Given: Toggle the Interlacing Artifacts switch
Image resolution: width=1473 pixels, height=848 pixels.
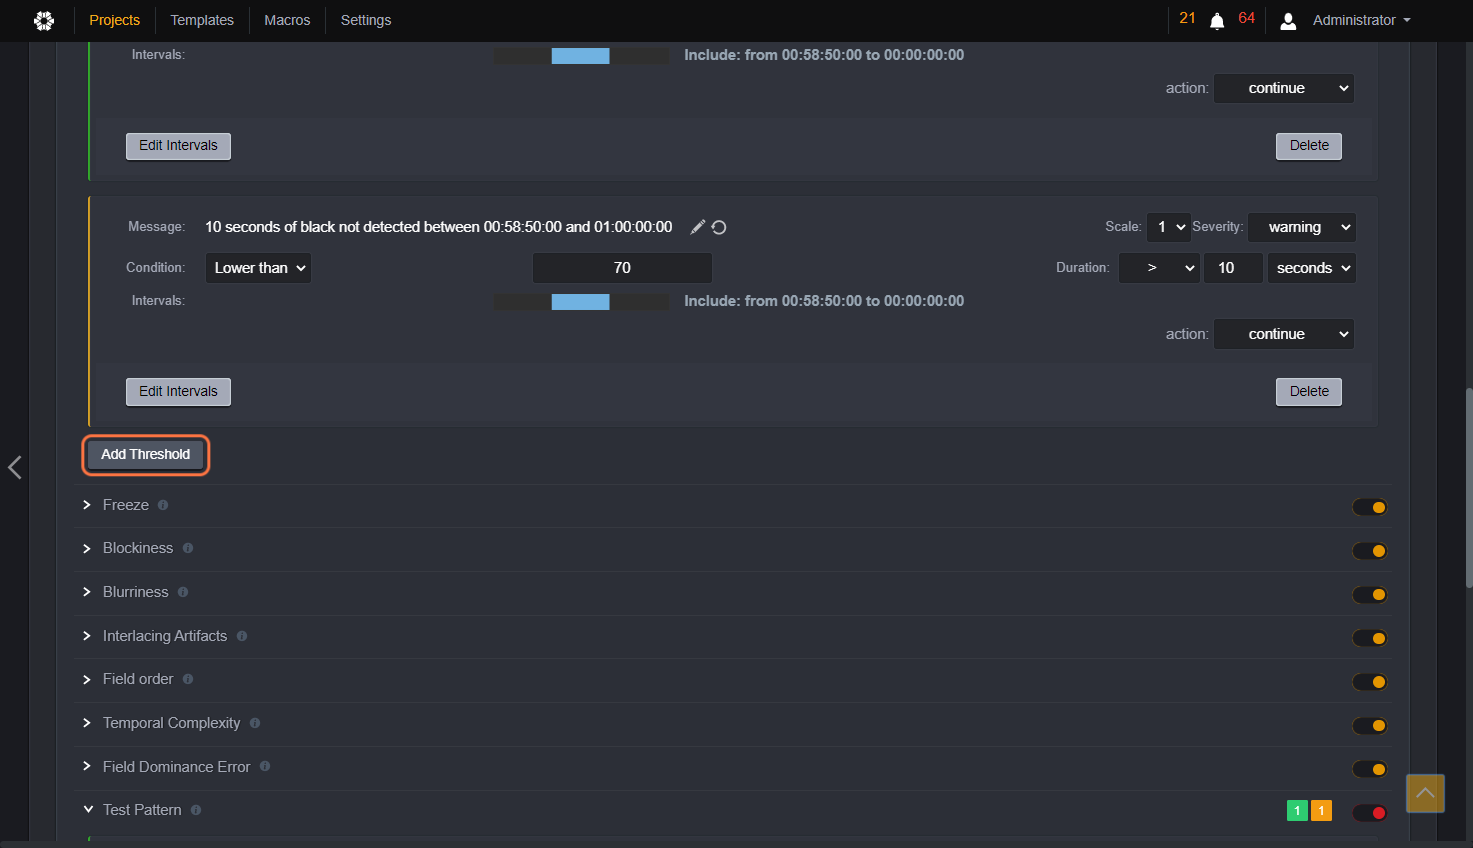Looking at the screenshot, I should pos(1370,638).
